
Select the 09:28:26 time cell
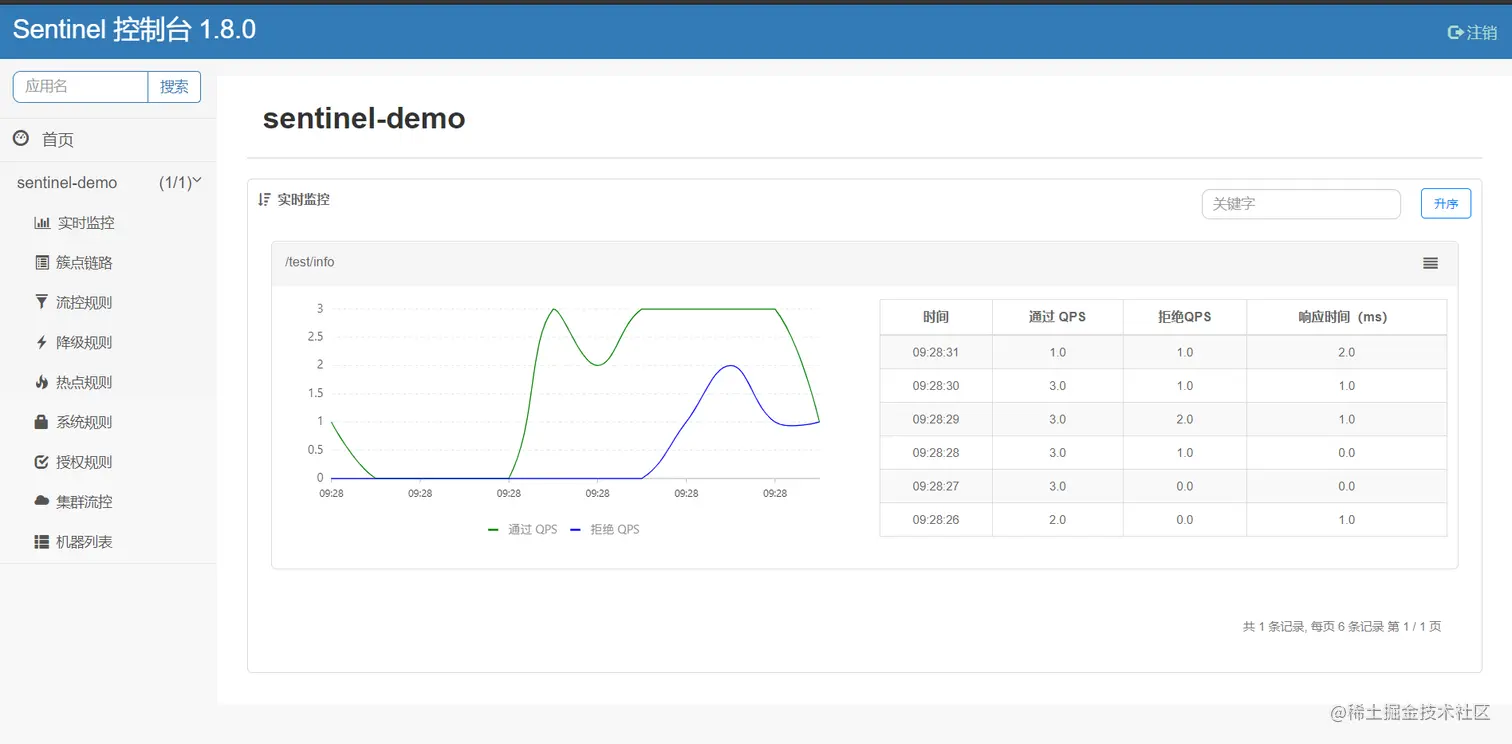936,520
